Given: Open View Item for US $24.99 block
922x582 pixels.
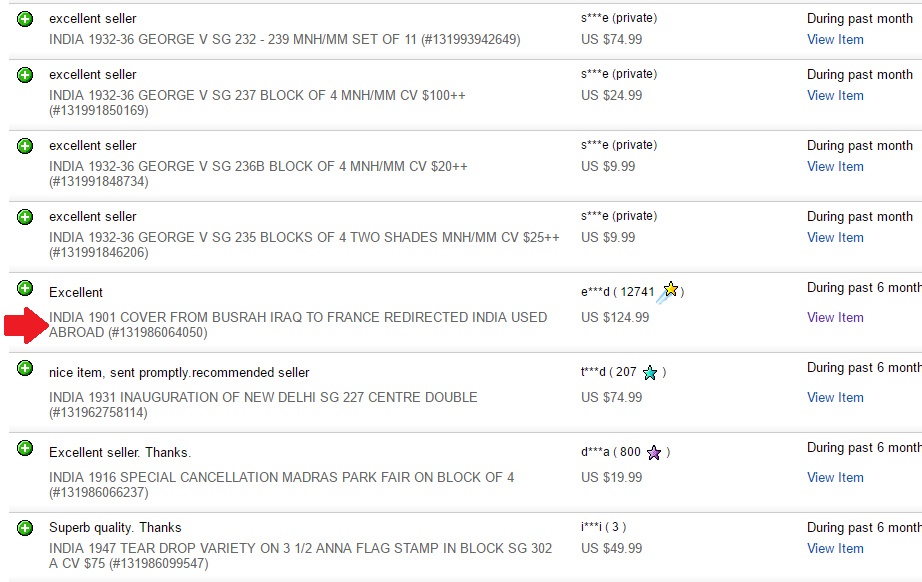Looking at the screenshot, I should point(835,95).
